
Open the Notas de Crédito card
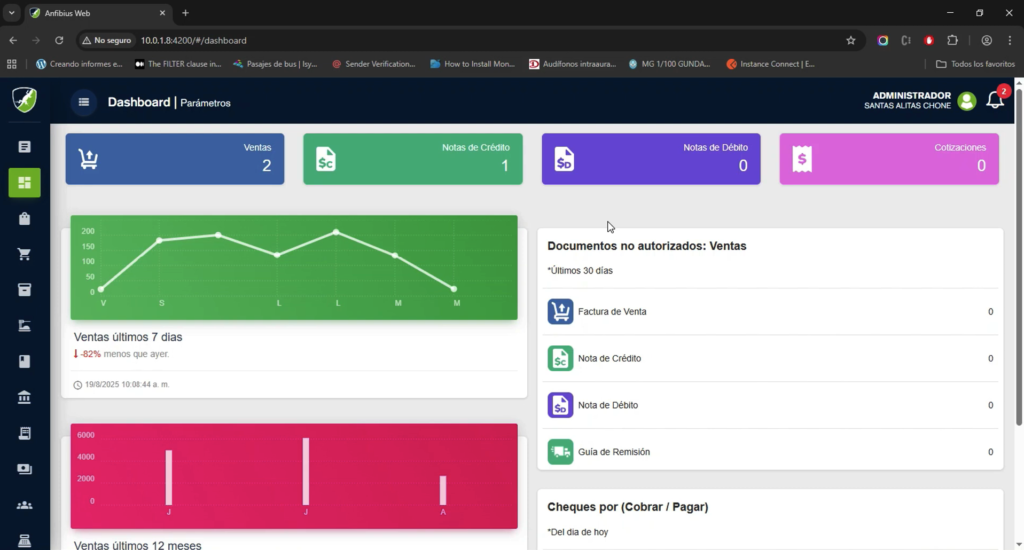pyautogui.click(x=412, y=159)
